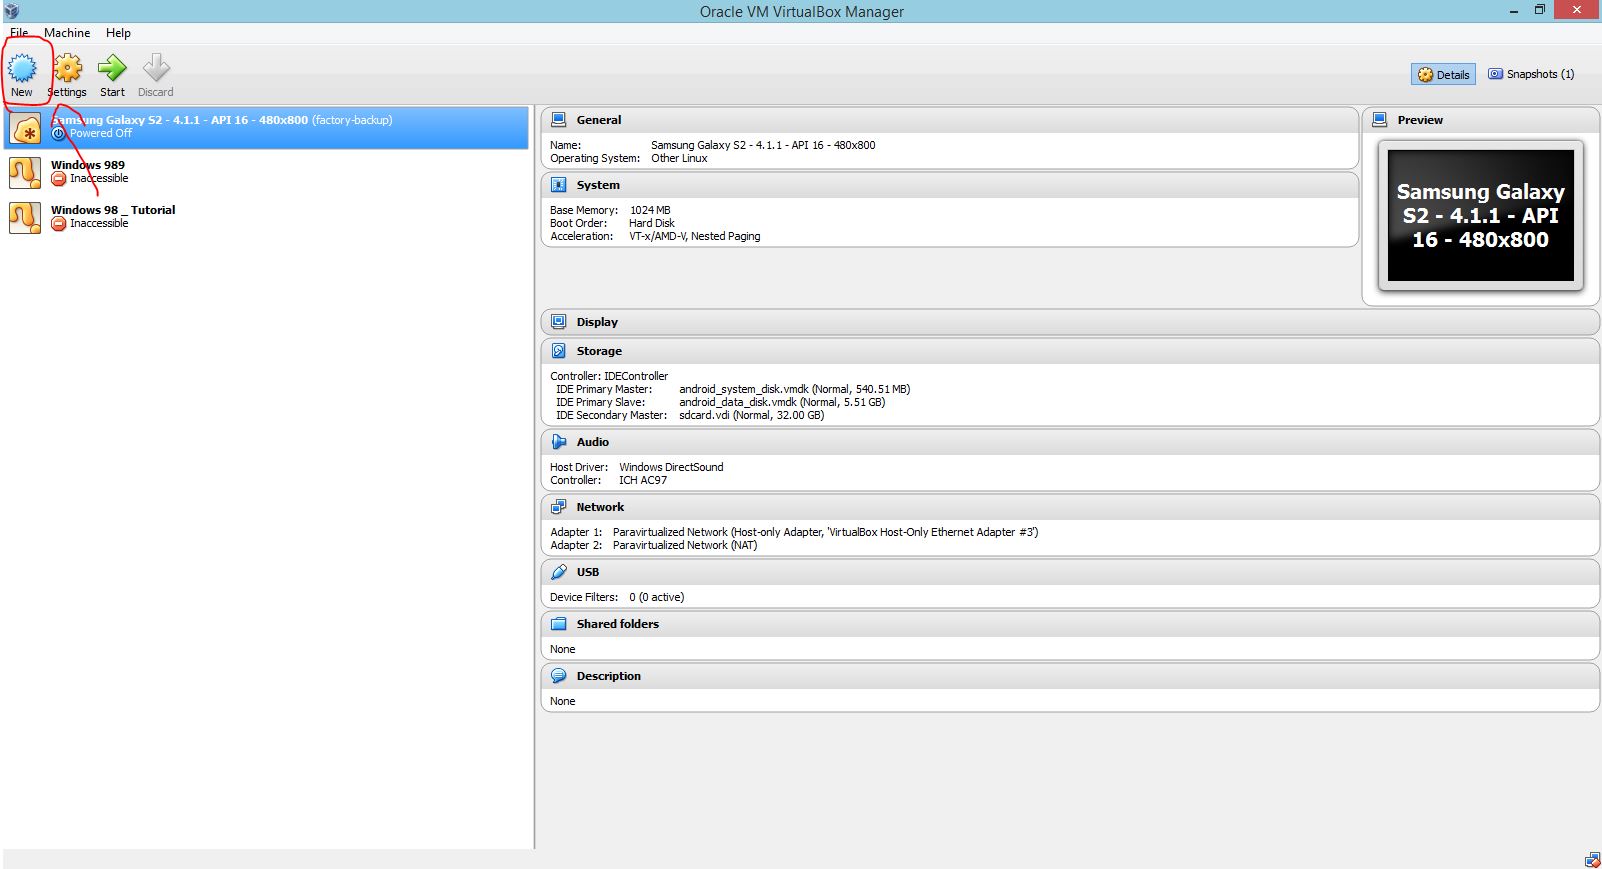Viewport: 1602px width, 869px height.
Task: Click the Powered Off state icon
Action: click(59, 133)
